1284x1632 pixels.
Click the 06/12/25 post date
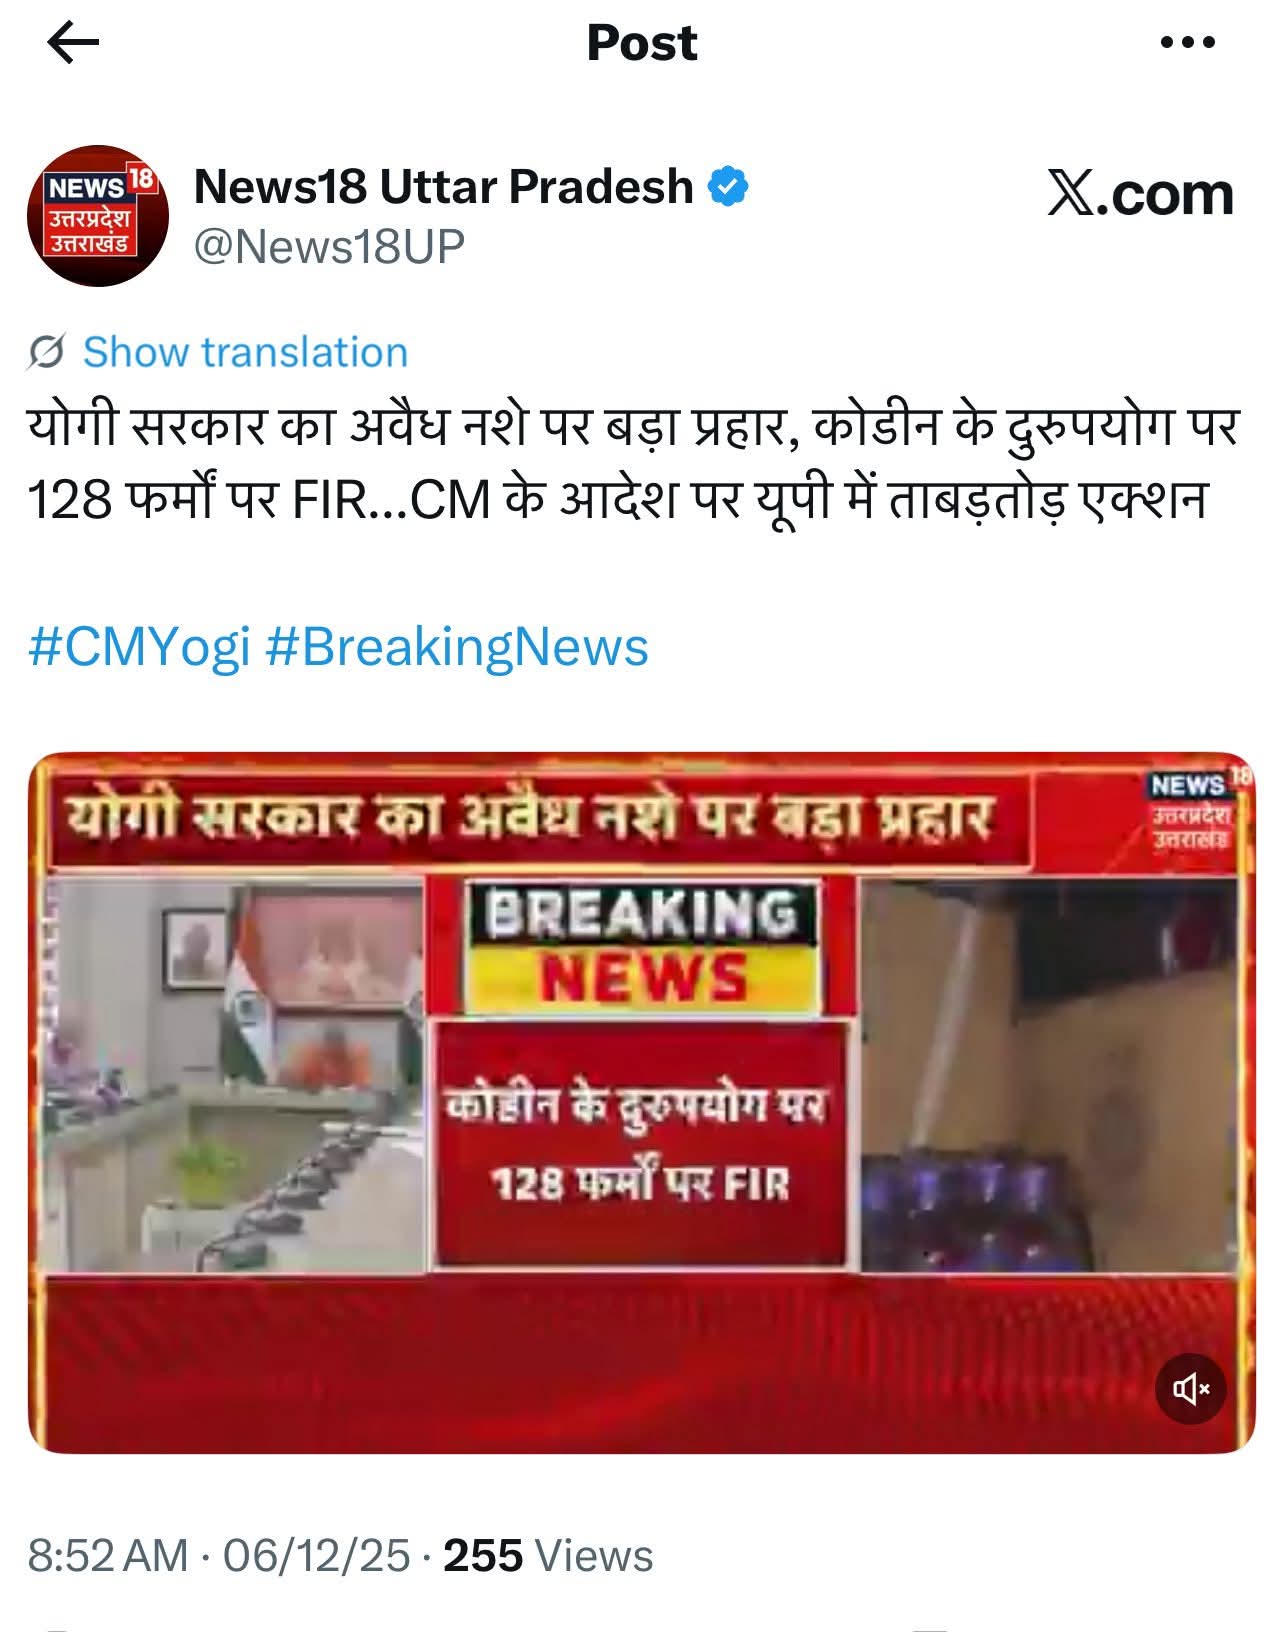316,1556
